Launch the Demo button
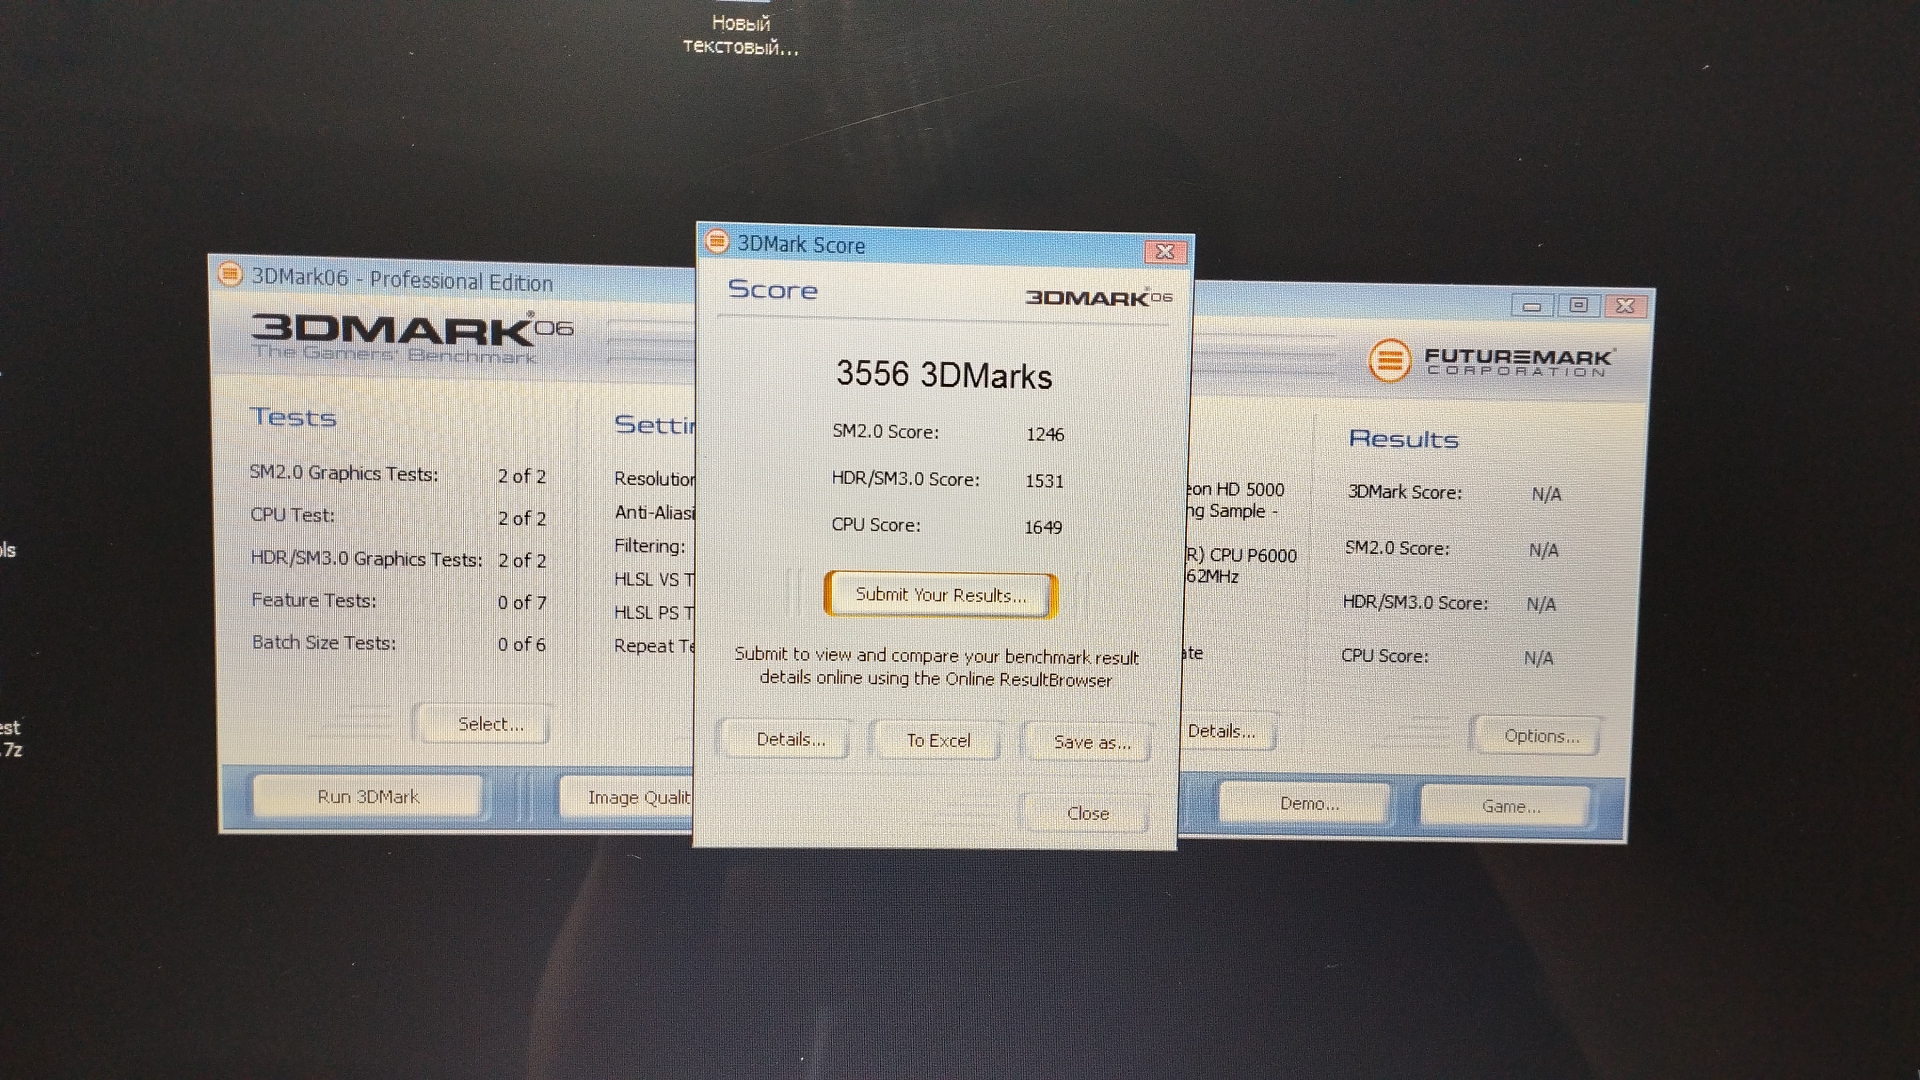1920x1080 pixels. [1308, 804]
